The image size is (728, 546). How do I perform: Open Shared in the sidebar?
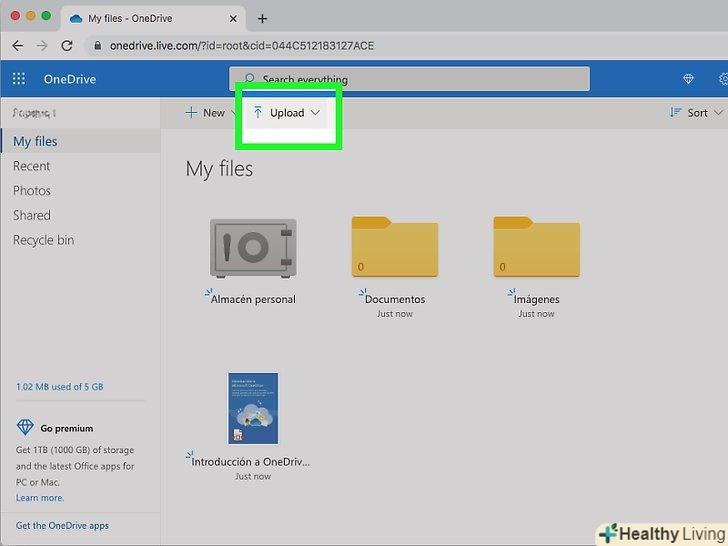32,215
